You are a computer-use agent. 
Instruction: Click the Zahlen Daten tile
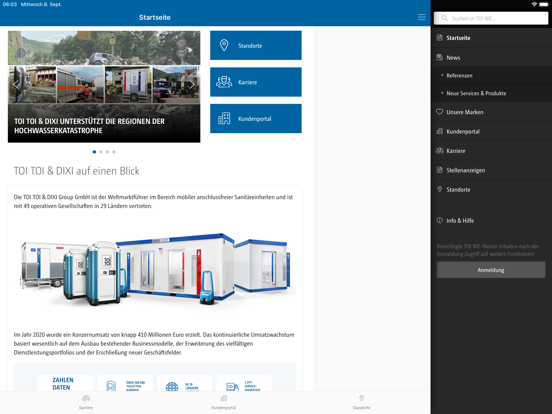(x=65, y=383)
